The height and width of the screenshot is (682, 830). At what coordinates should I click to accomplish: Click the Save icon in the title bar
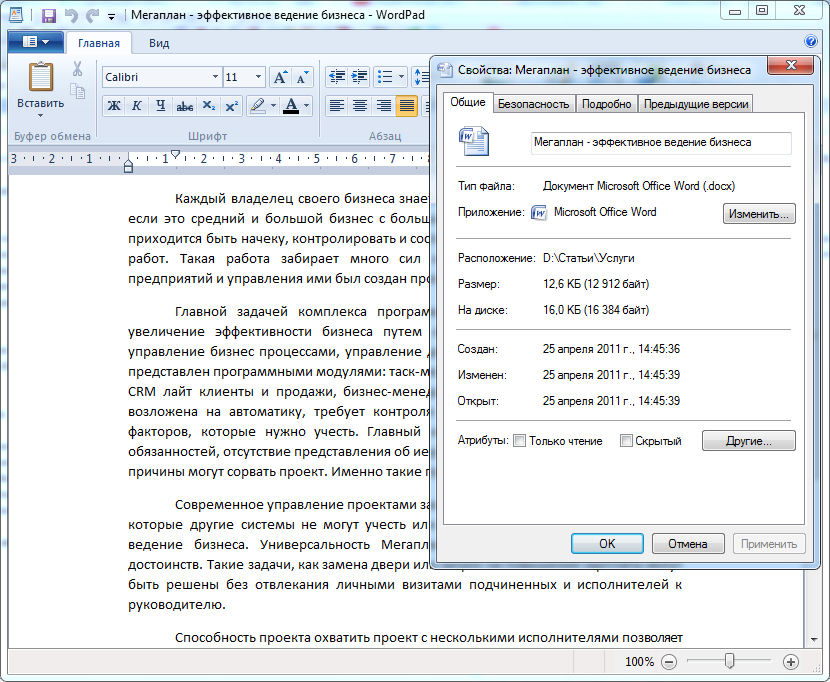coord(48,16)
